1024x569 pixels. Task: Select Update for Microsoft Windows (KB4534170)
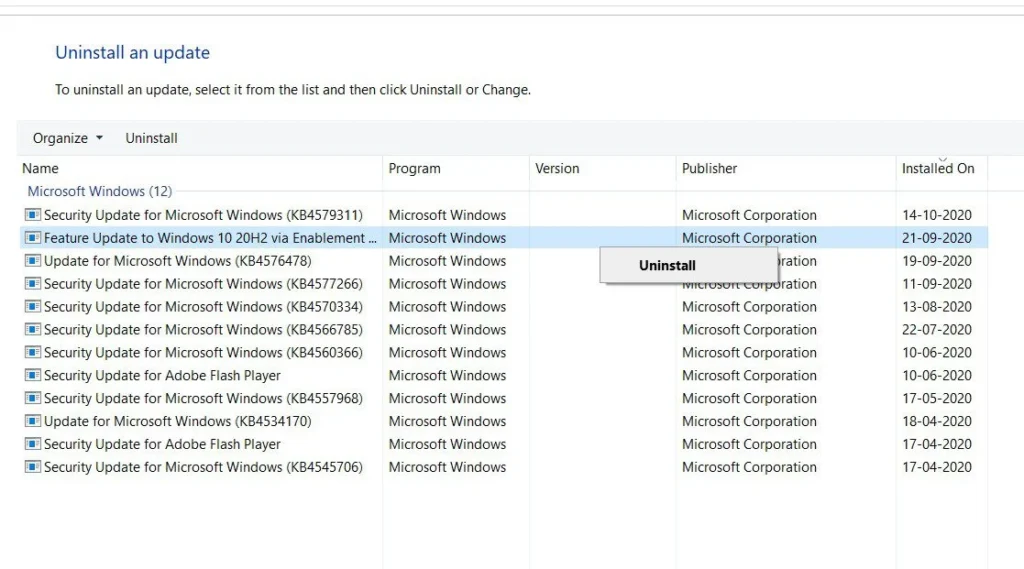pos(178,421)
